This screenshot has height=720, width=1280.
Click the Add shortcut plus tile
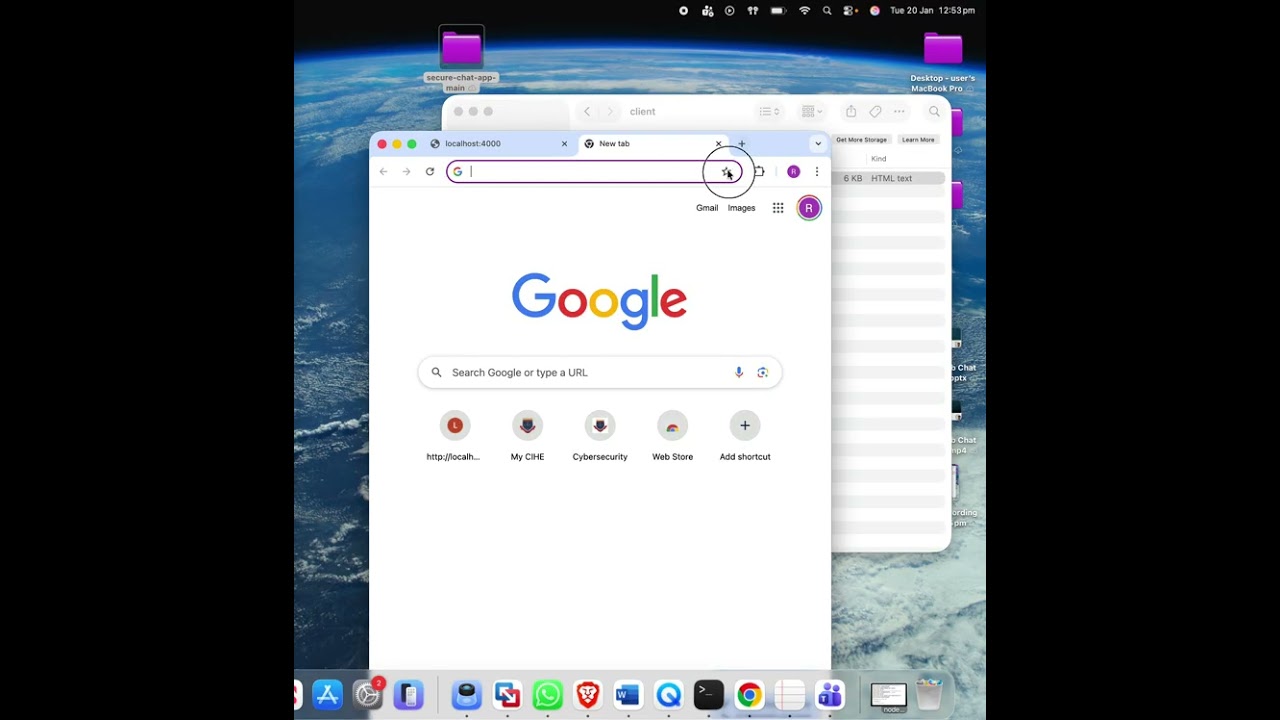745,437
